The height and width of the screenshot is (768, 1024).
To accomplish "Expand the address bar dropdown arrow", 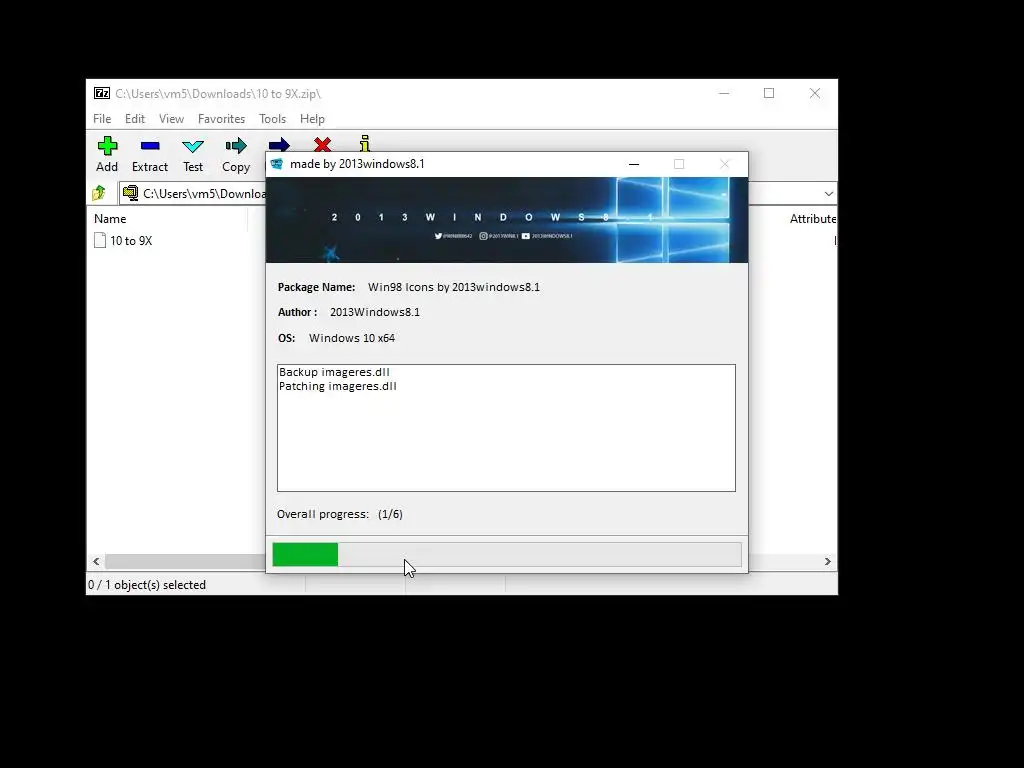I will [x=829, y=193].
